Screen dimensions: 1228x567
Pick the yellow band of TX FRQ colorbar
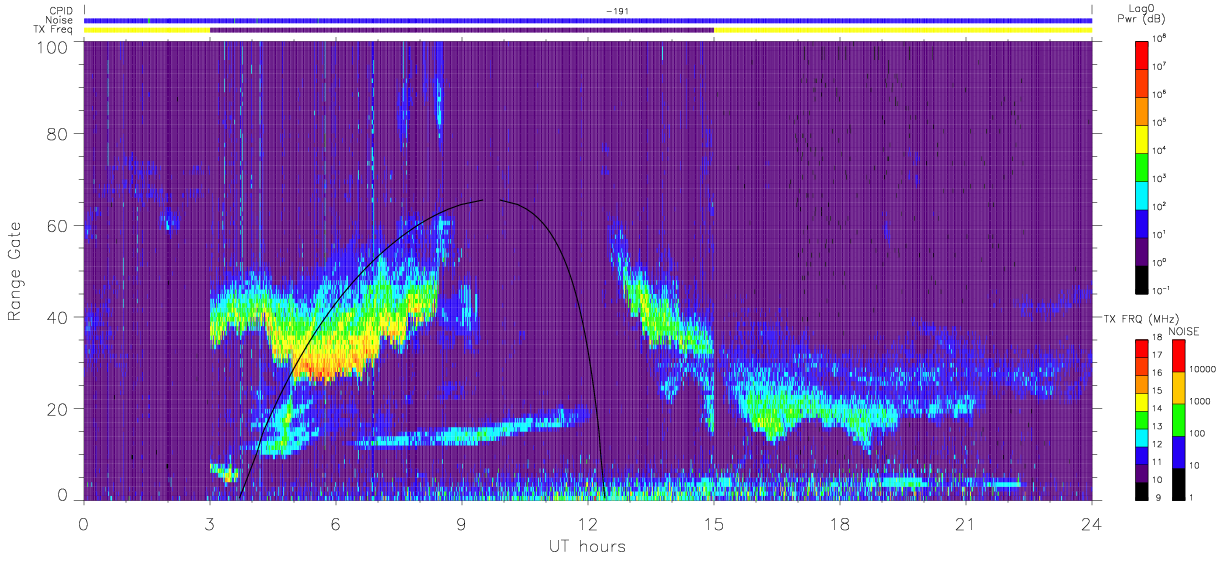click(1142, 401)
